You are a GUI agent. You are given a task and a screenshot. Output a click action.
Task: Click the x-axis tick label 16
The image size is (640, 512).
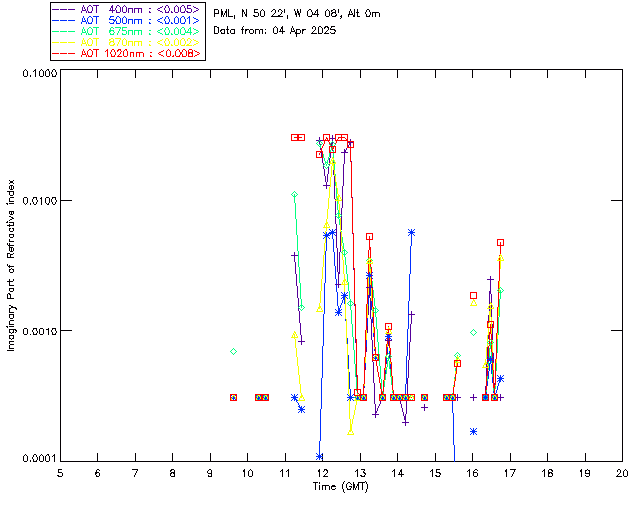coord(472,473)
